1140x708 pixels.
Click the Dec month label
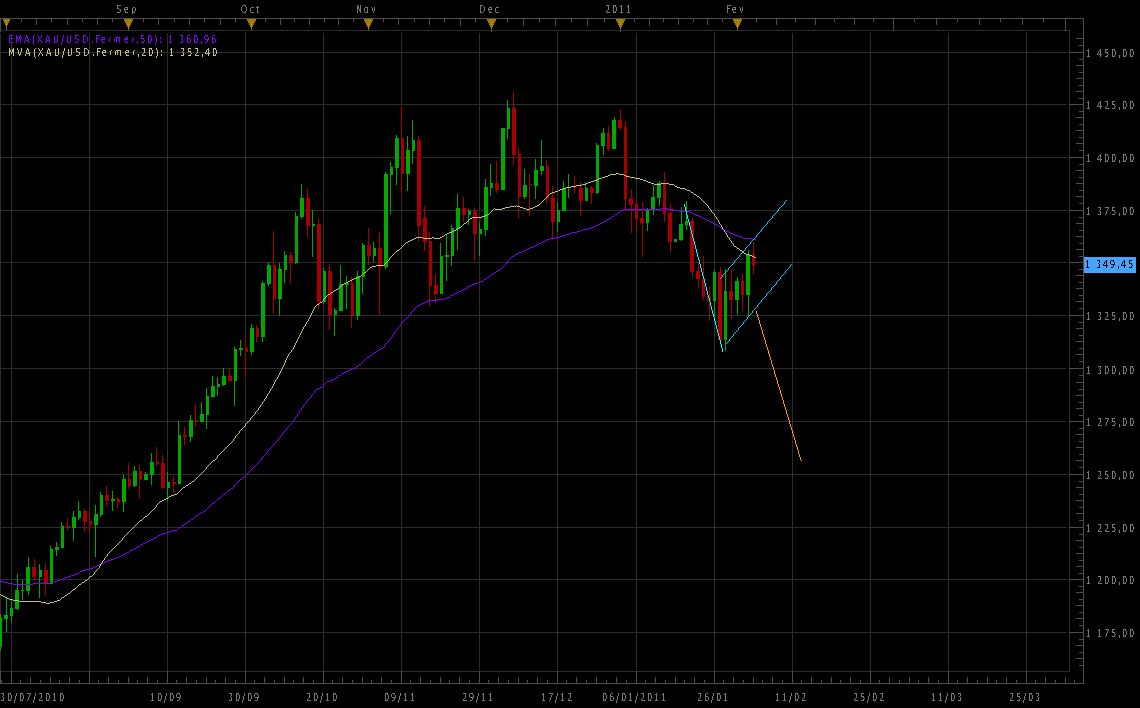[489, 9]
